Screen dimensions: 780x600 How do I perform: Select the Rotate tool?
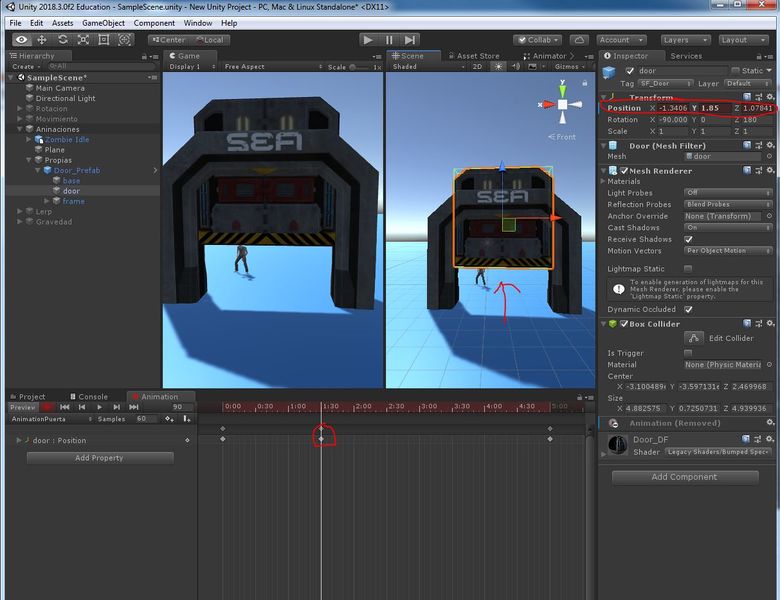click(63, 40)
